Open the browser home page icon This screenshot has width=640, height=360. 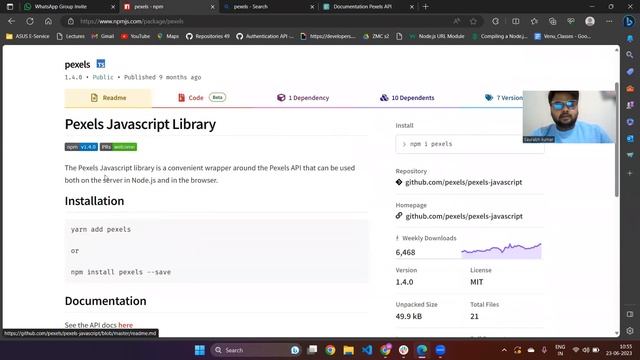click(x=48, y=21)
